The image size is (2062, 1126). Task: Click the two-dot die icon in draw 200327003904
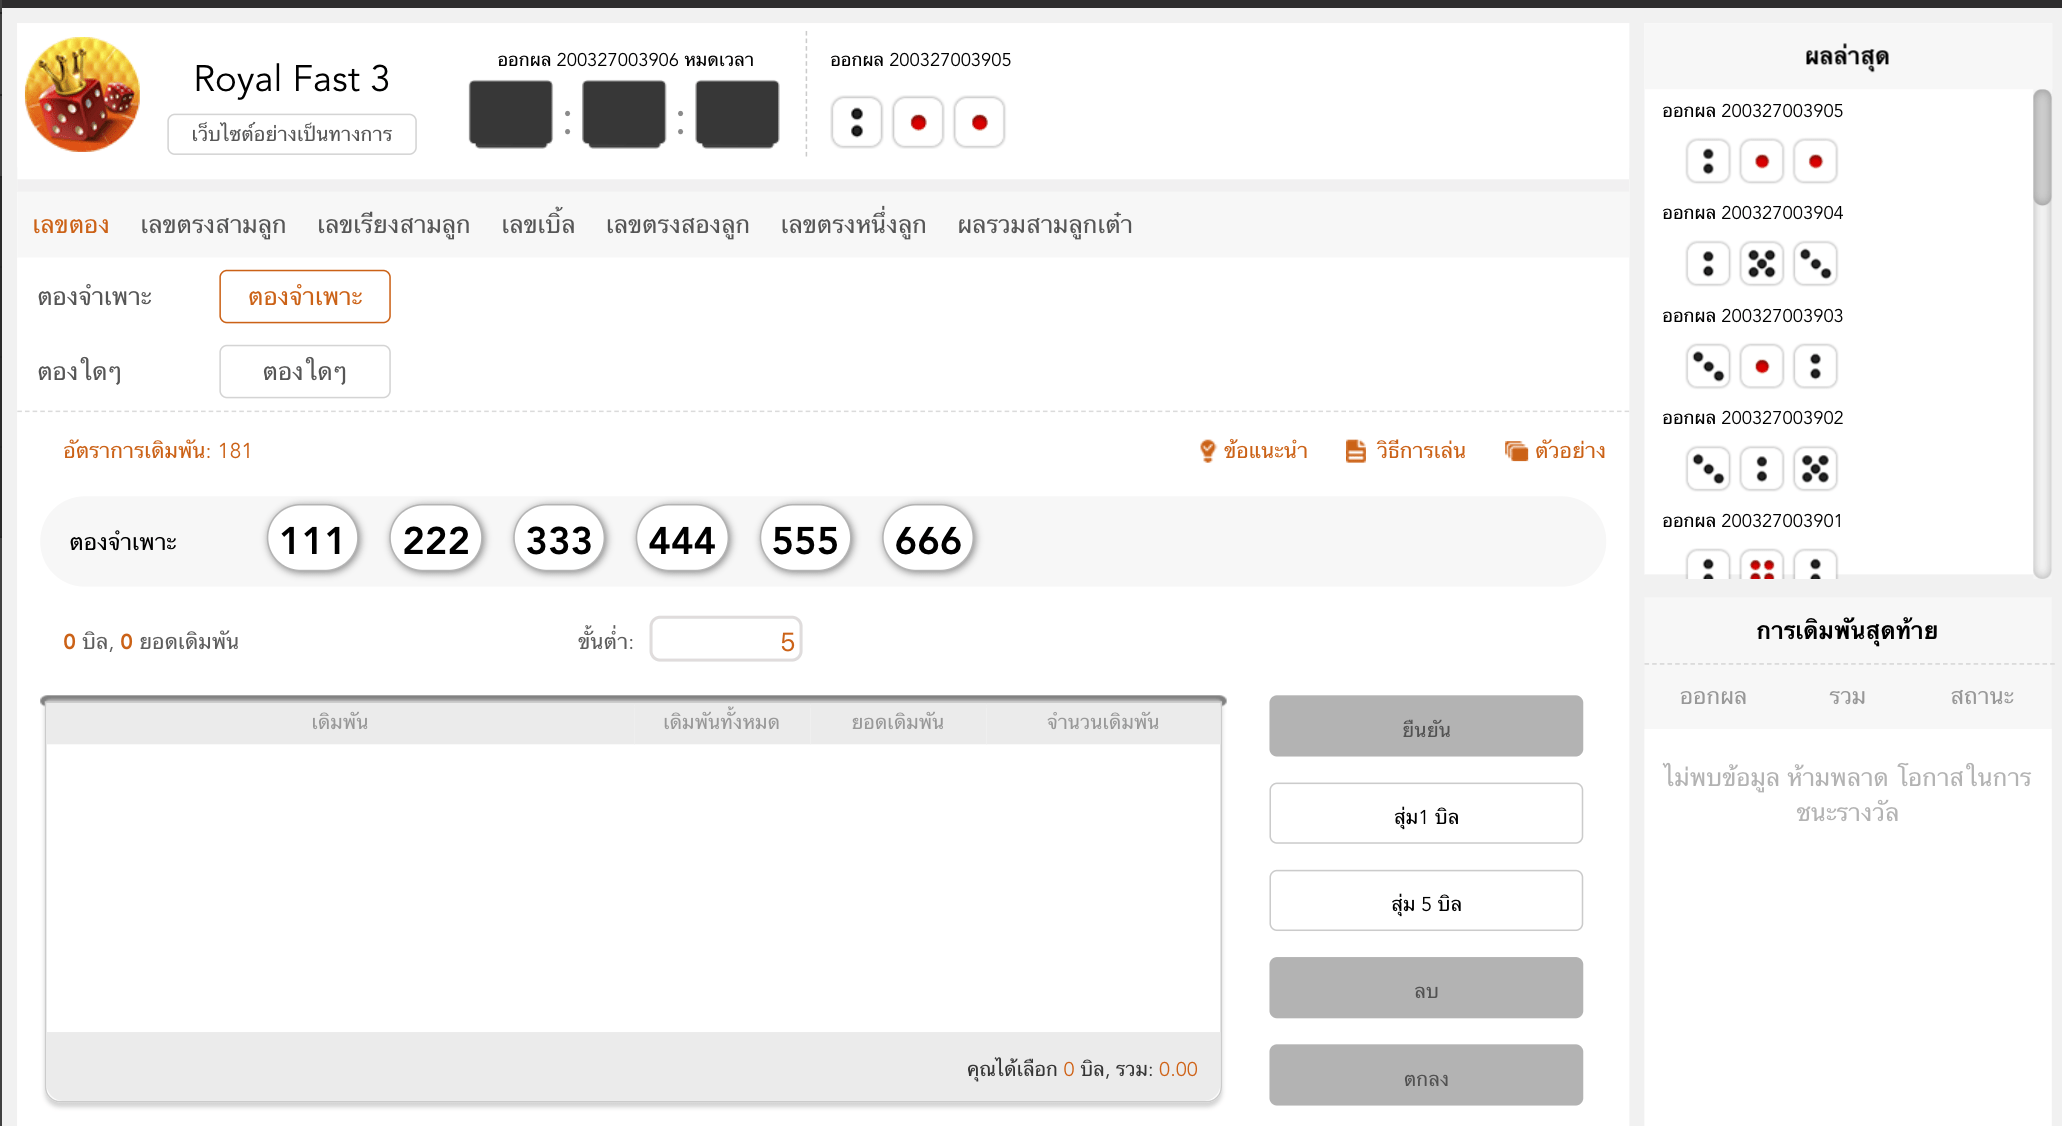(x=1707, y=263)
